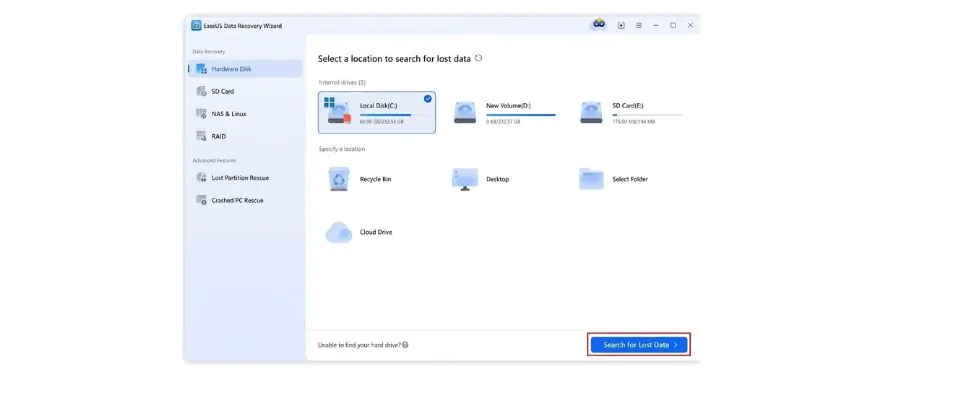
Task: Click the RAID sidebar icon
Action: [201, 136]
